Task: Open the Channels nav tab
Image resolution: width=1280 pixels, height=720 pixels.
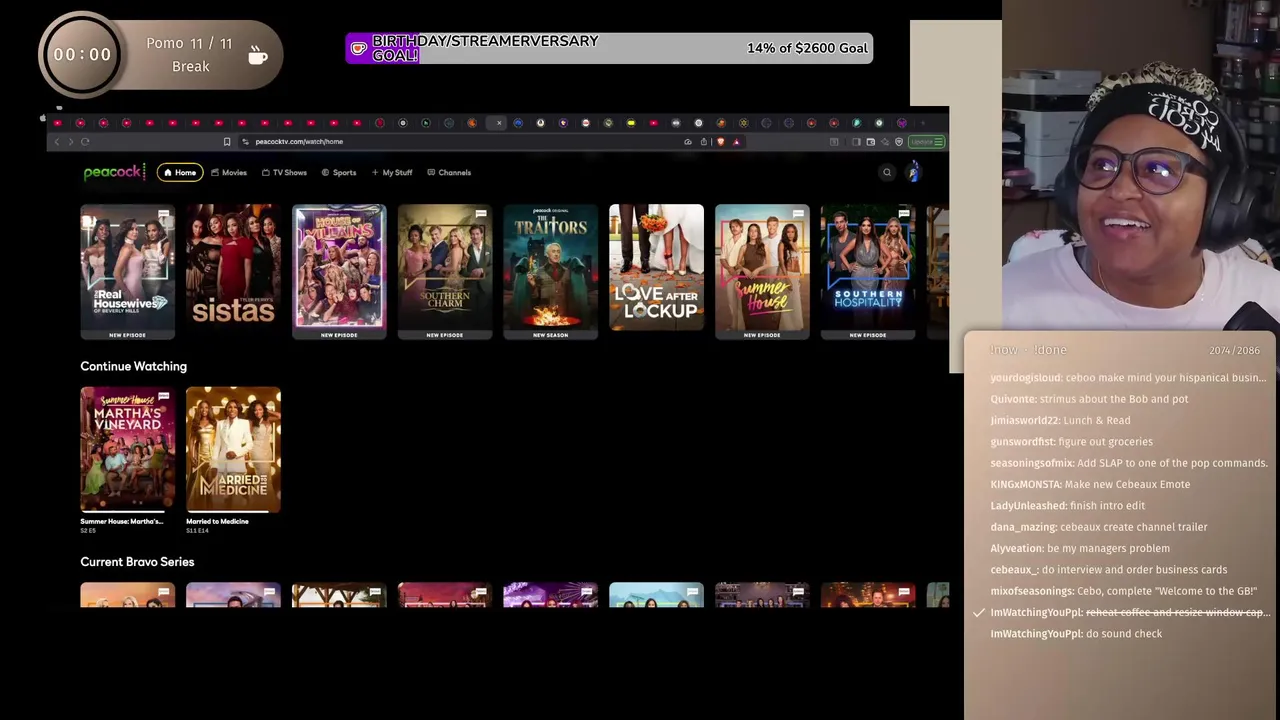Action: (x=449, y=173)
